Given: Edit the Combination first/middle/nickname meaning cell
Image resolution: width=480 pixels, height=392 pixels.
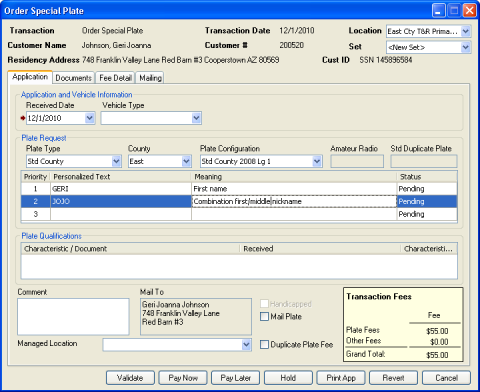Looking at the screenshot, I should [x=294, y=201].
